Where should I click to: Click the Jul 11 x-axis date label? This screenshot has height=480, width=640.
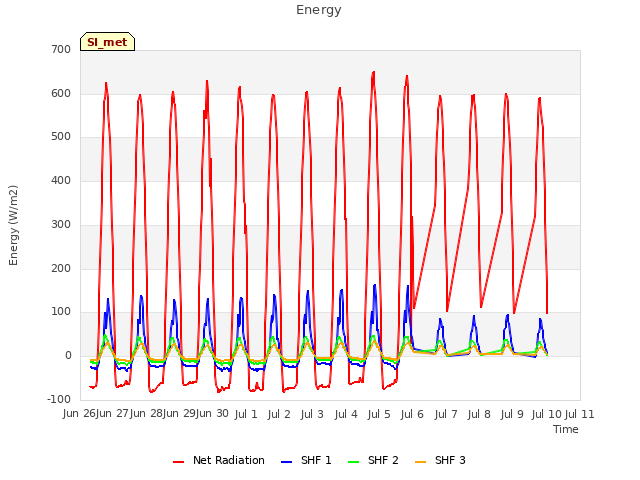click(x=580, y=414)
